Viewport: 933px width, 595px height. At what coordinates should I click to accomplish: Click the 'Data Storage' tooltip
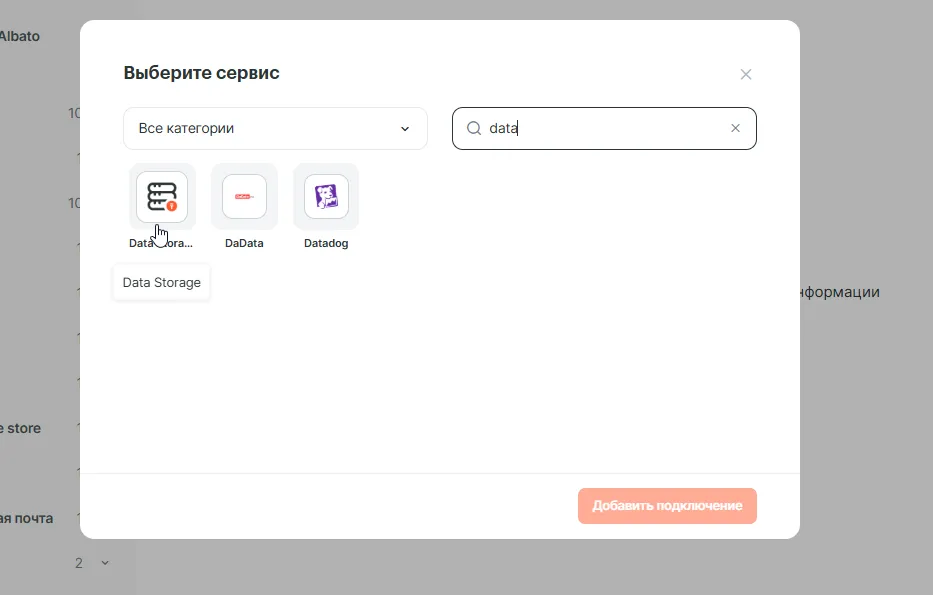tap(162, 283)
